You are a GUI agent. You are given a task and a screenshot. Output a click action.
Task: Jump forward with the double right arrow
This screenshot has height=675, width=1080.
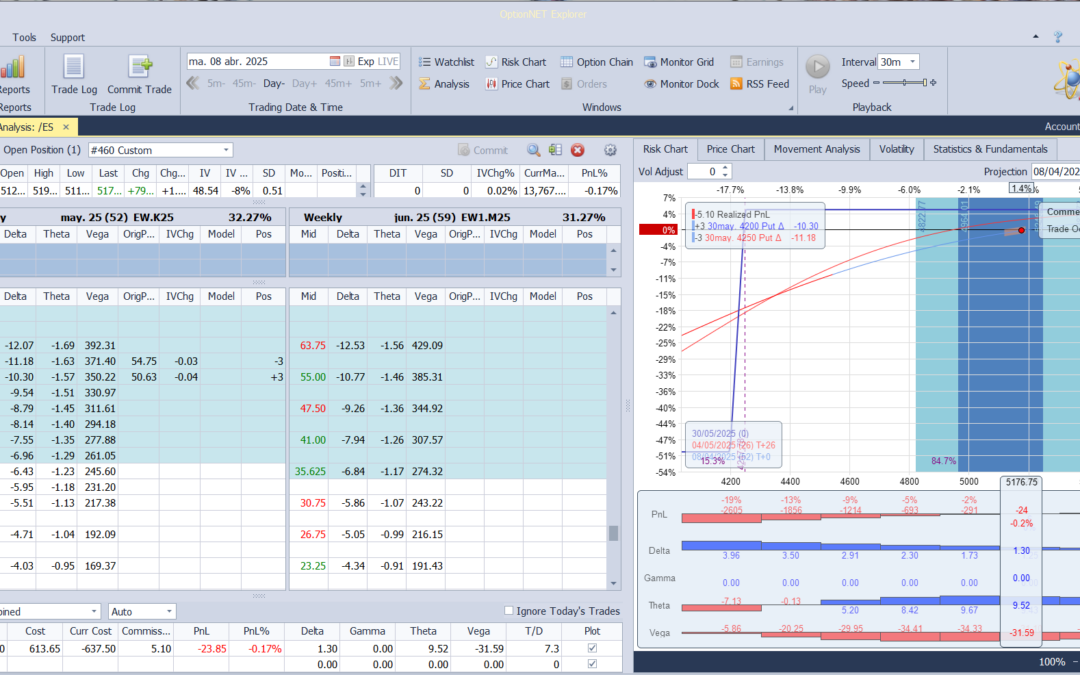tap(396, 83)
